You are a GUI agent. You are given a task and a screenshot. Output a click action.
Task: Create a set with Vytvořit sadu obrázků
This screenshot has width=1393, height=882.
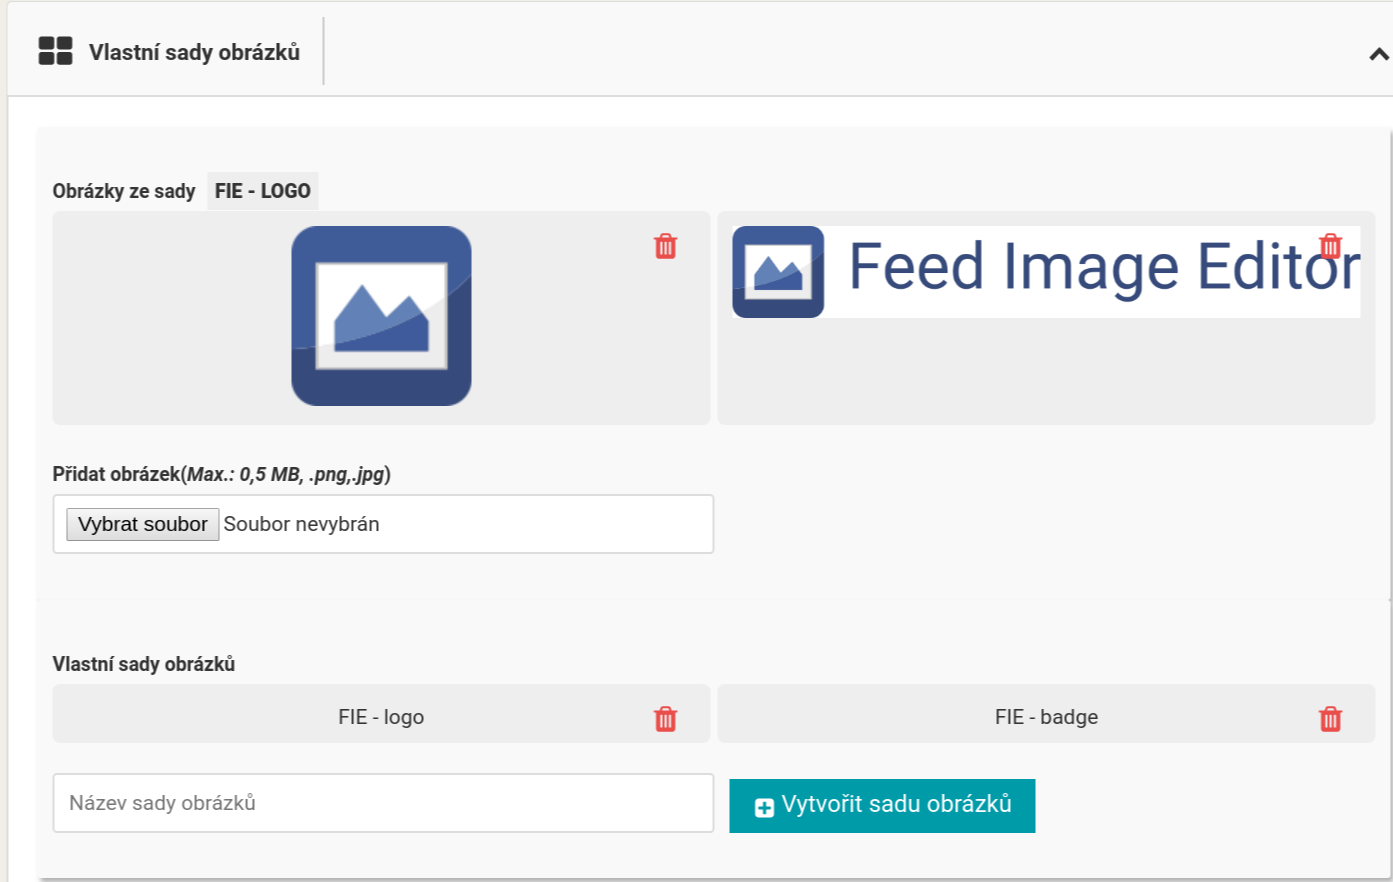pos(882,805)
